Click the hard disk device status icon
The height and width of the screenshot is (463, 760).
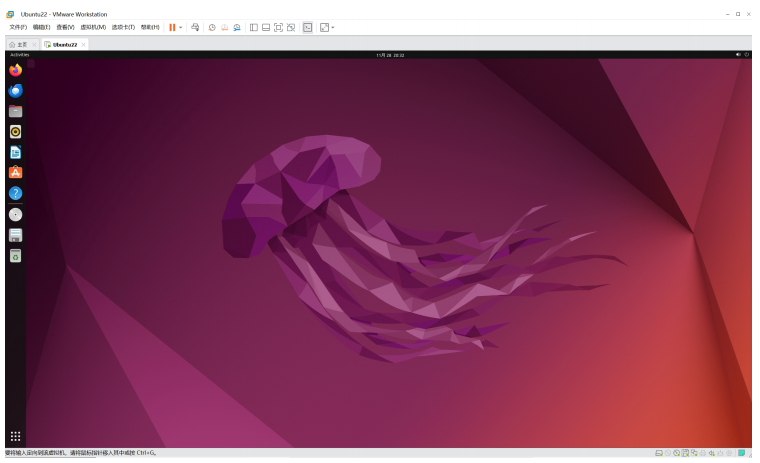(659, 453)
